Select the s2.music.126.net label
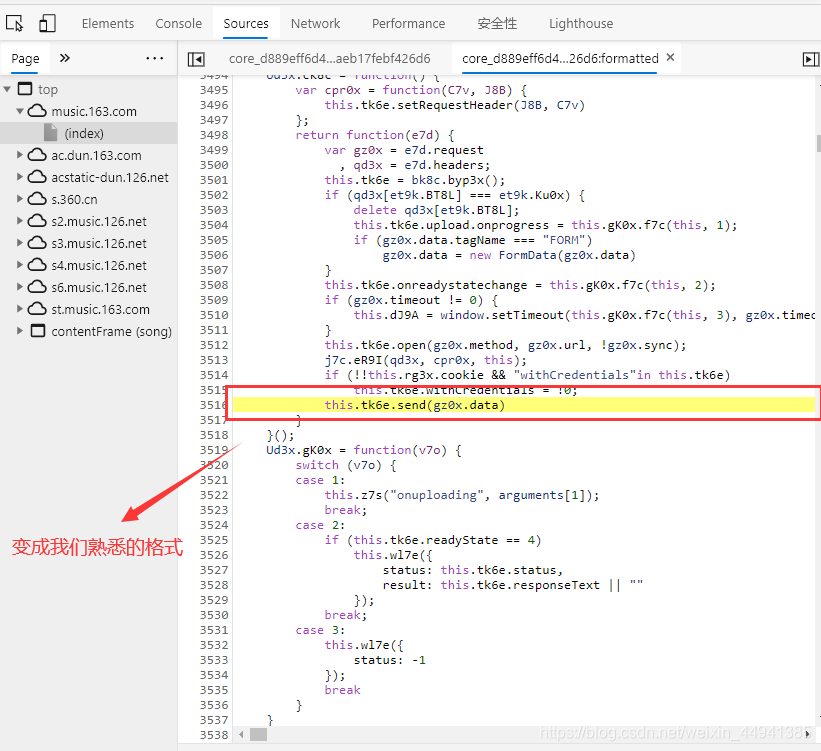The image size is (821, 751). click(x=99, y=222)
